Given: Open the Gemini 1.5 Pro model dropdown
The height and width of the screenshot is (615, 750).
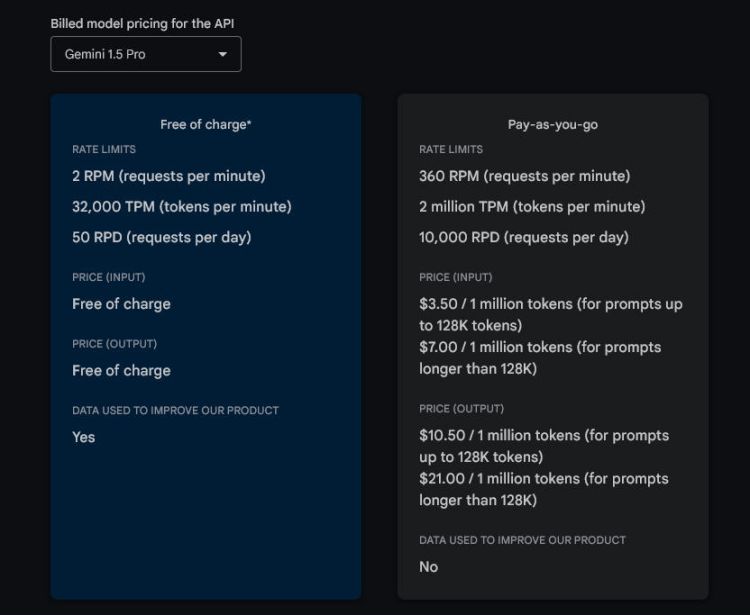Looking at the screenshot, I should [x=146, y=54].
